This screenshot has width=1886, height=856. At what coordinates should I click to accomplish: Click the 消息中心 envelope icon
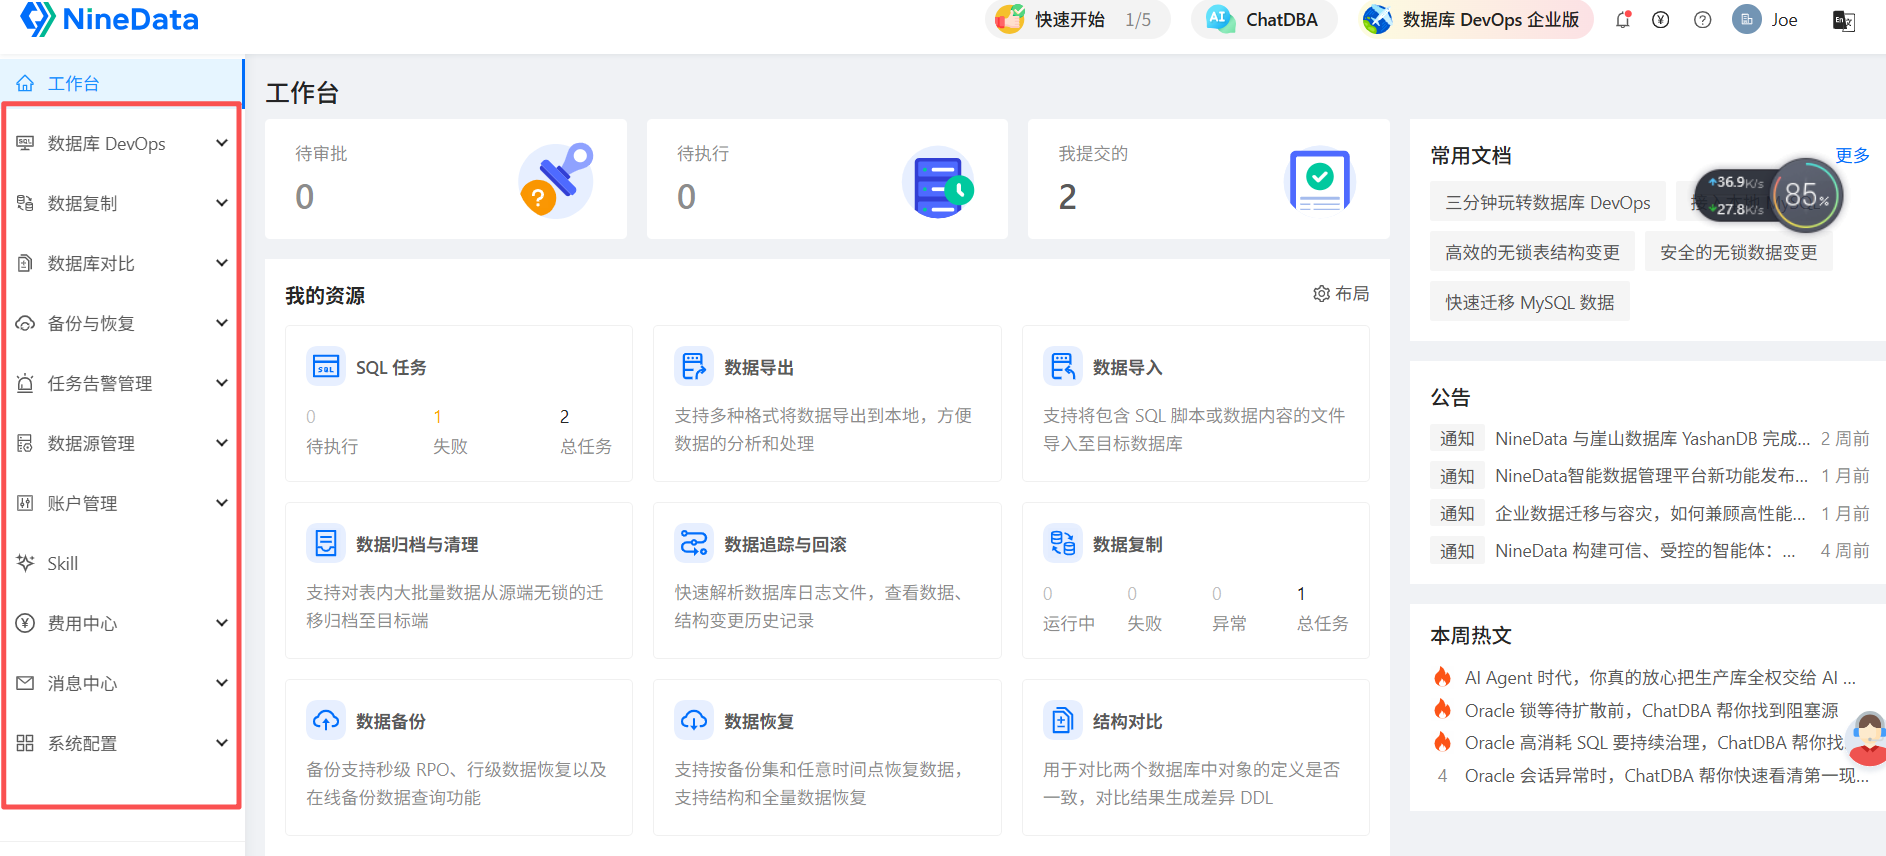coord(25,683)
